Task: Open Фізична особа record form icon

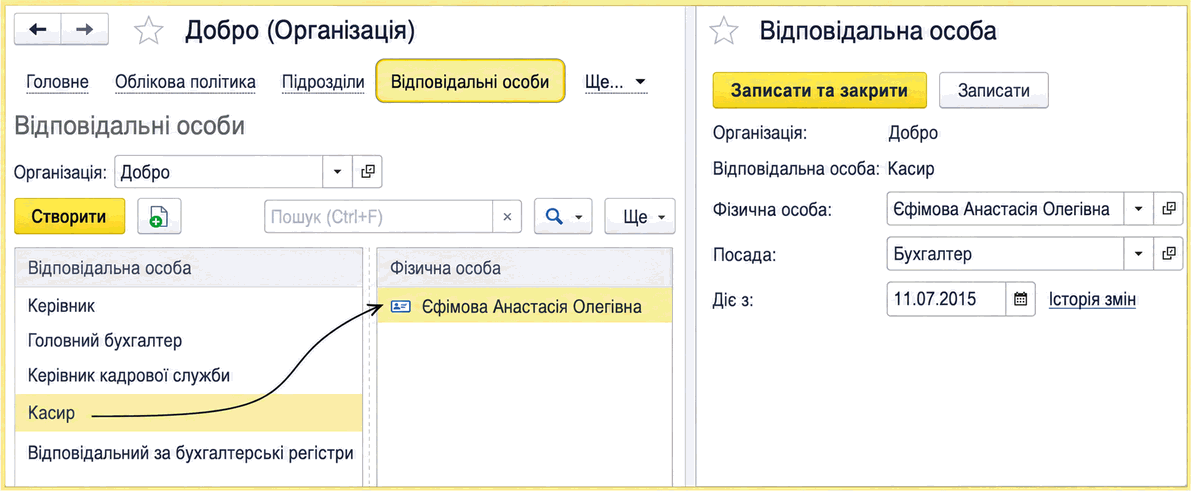Action: 1168,208
